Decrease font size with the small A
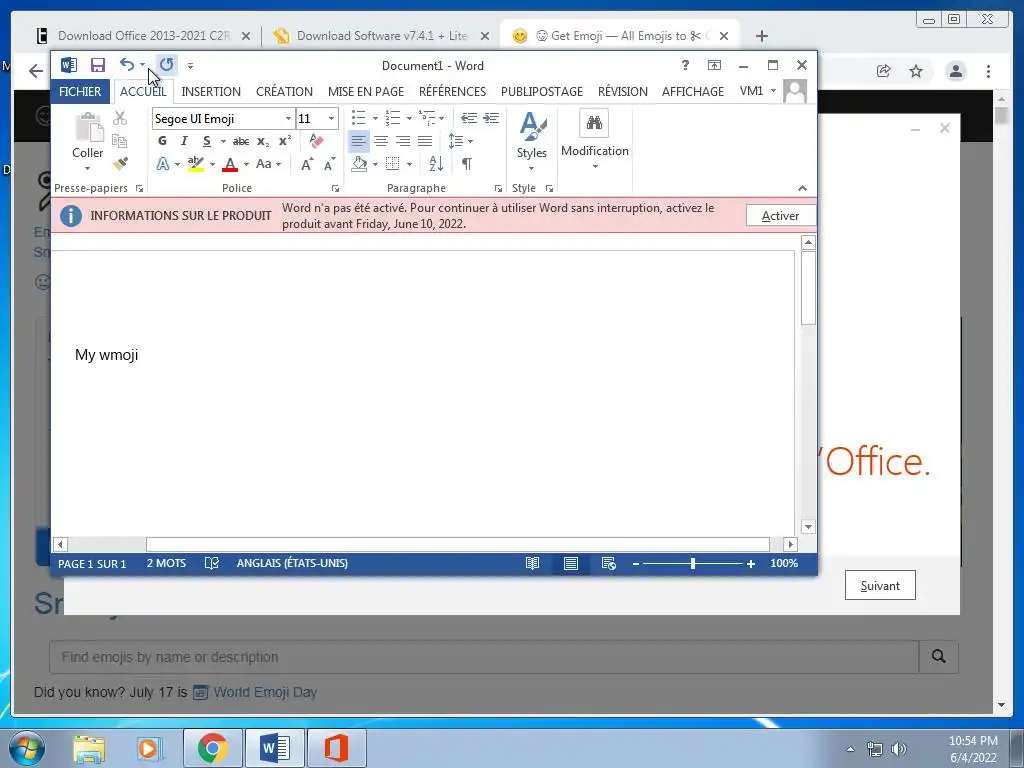The width and height of the screenshot is (1024, 768). tap(329, 164)
